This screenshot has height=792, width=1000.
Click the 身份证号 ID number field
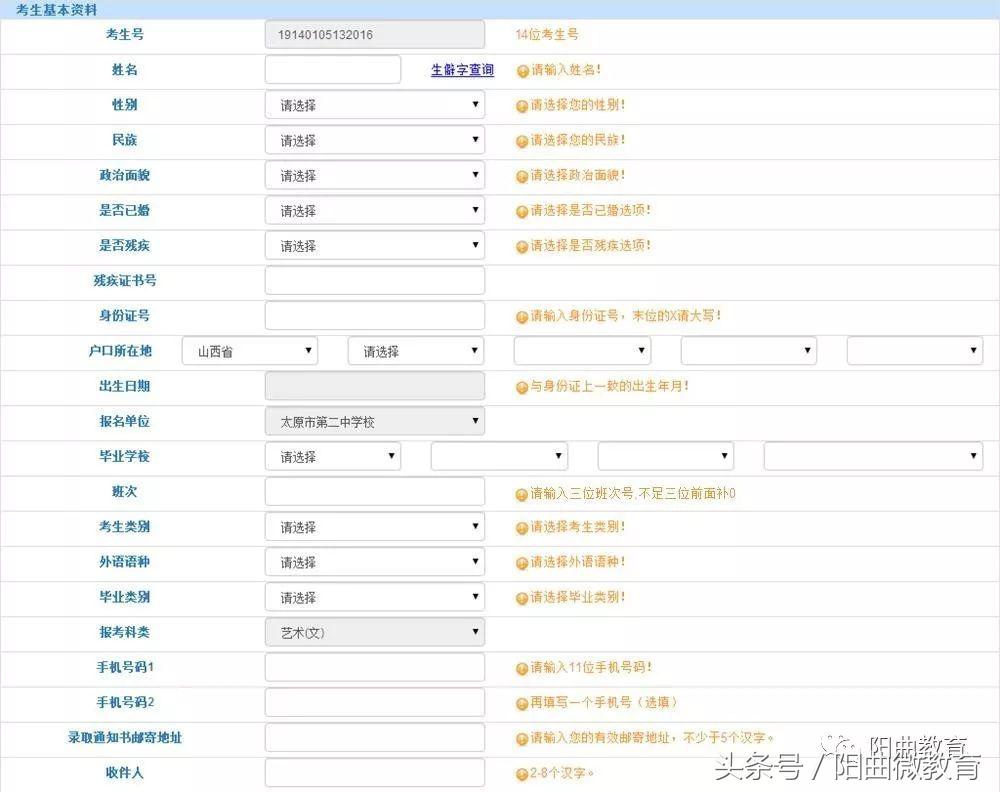pos(374,315)
